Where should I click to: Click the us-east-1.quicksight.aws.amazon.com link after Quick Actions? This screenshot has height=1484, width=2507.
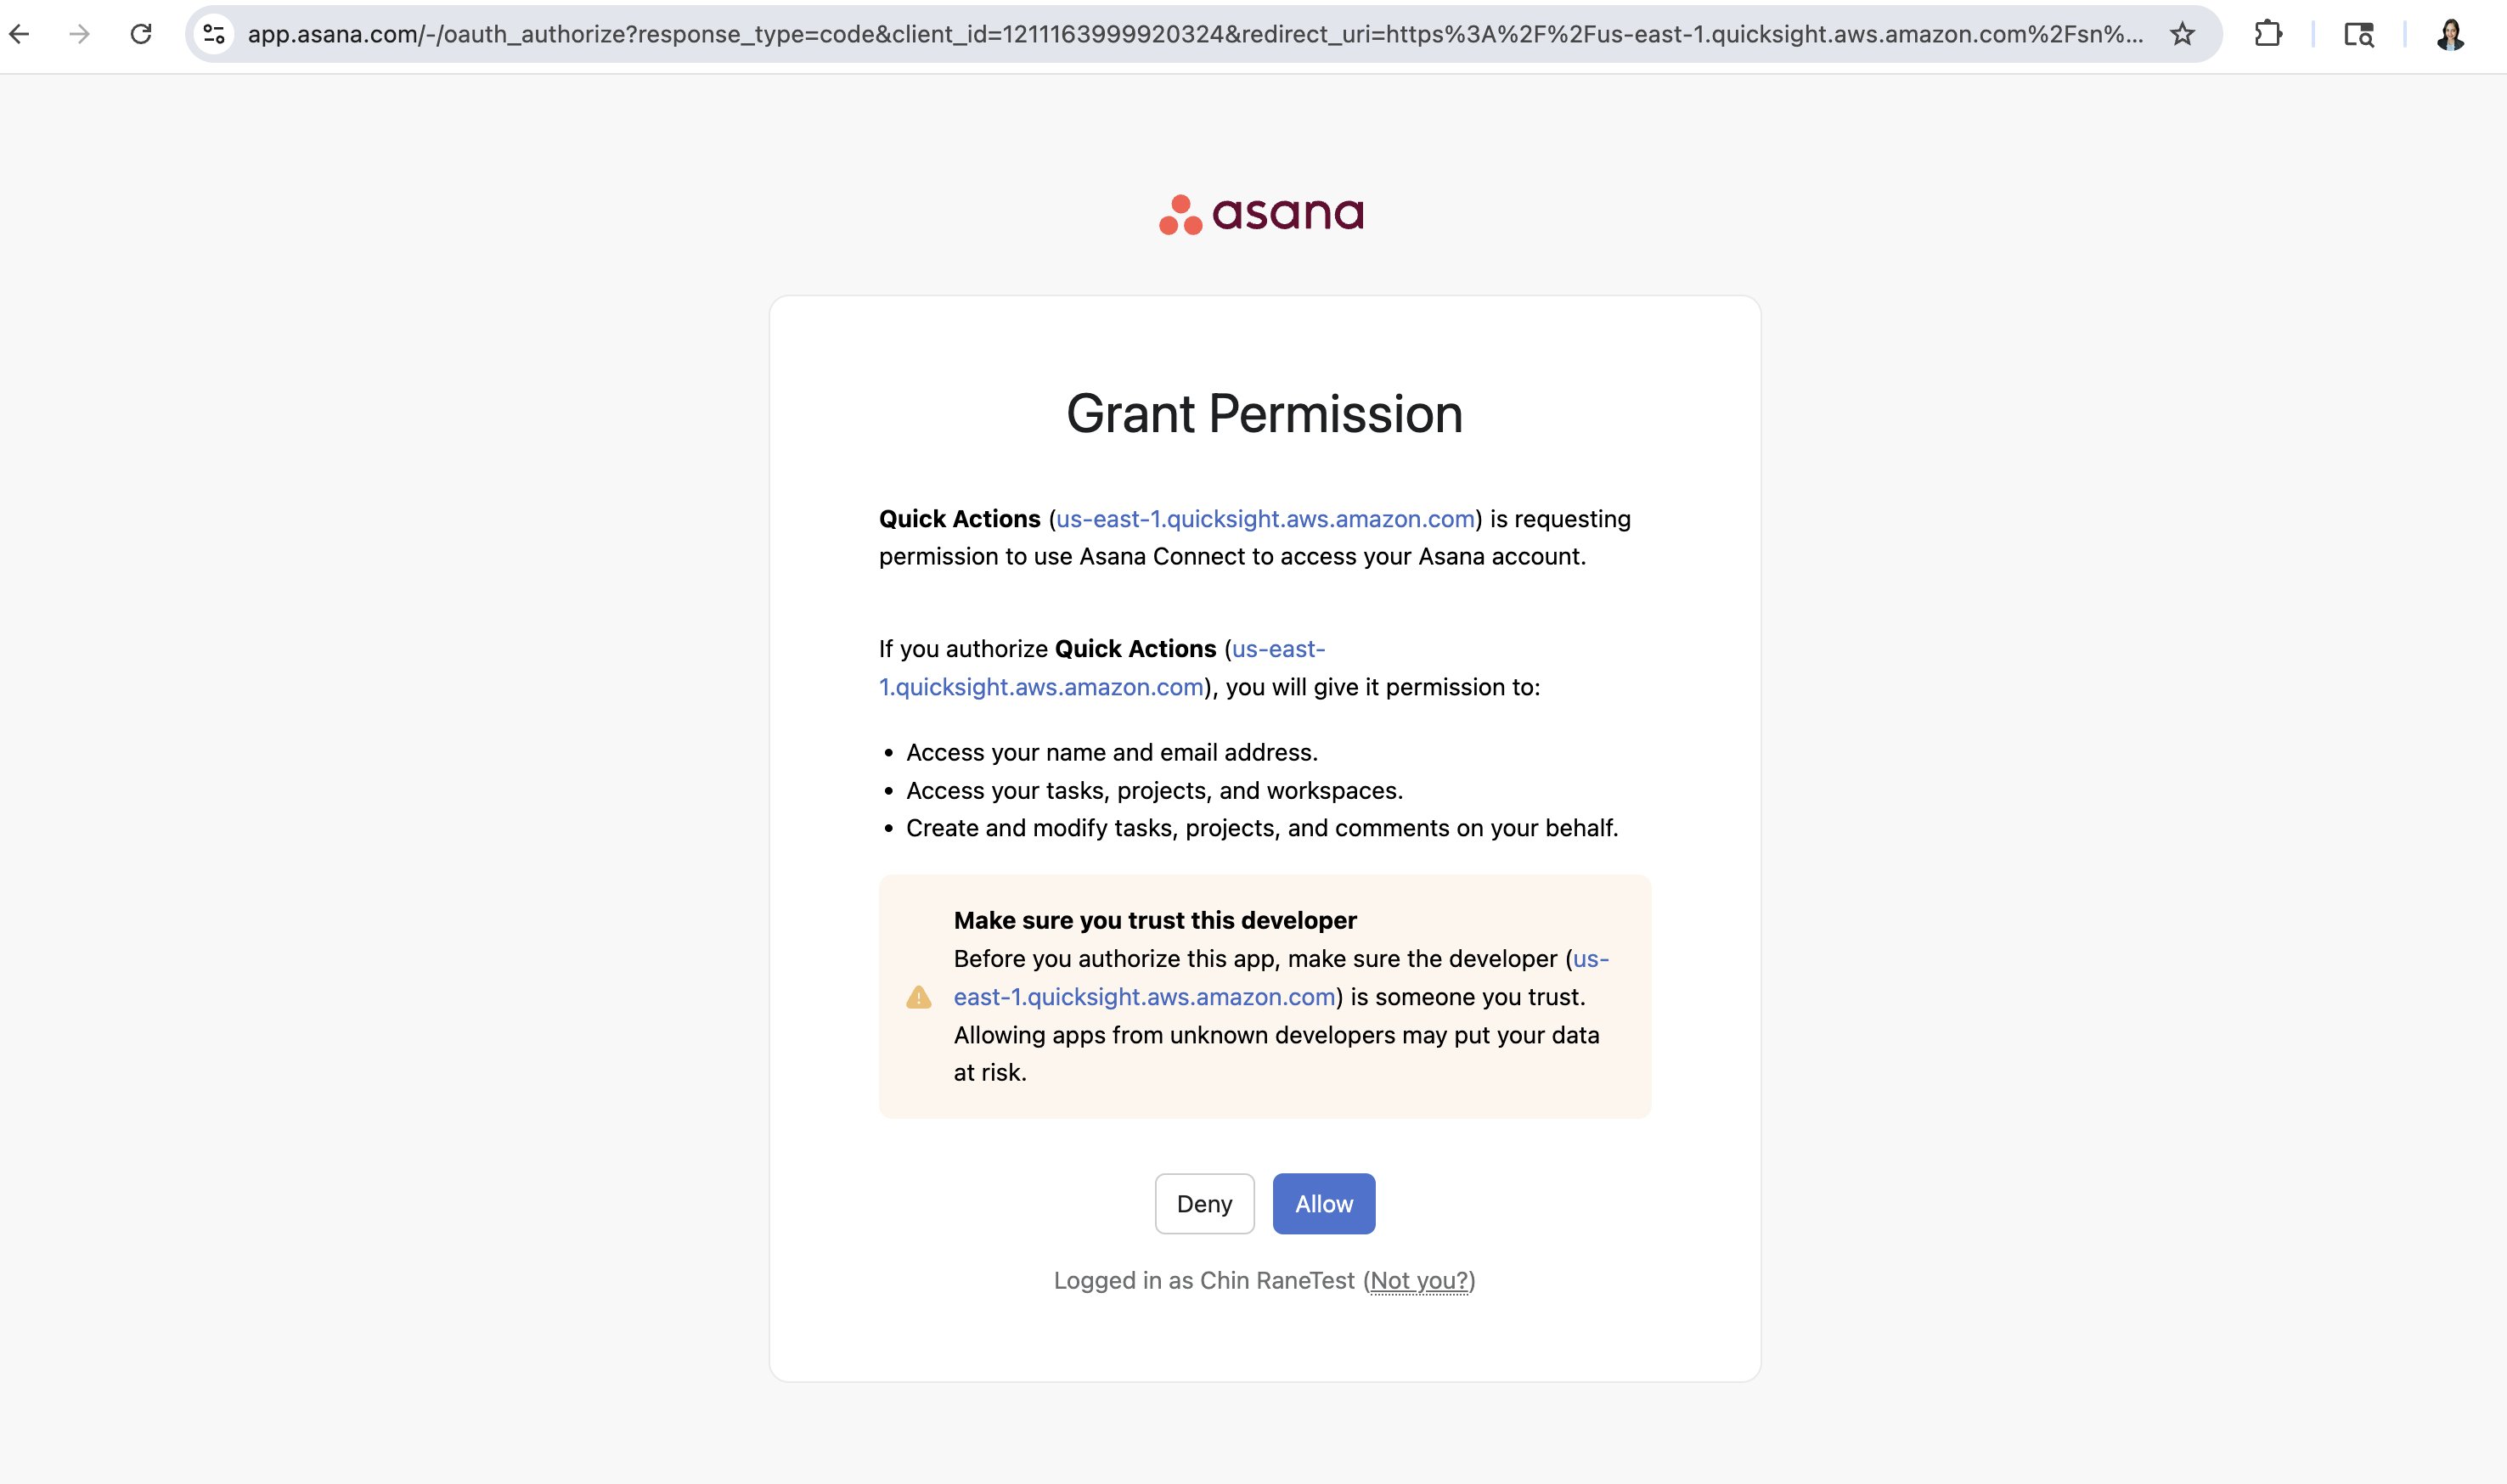tap(1264, 518)
